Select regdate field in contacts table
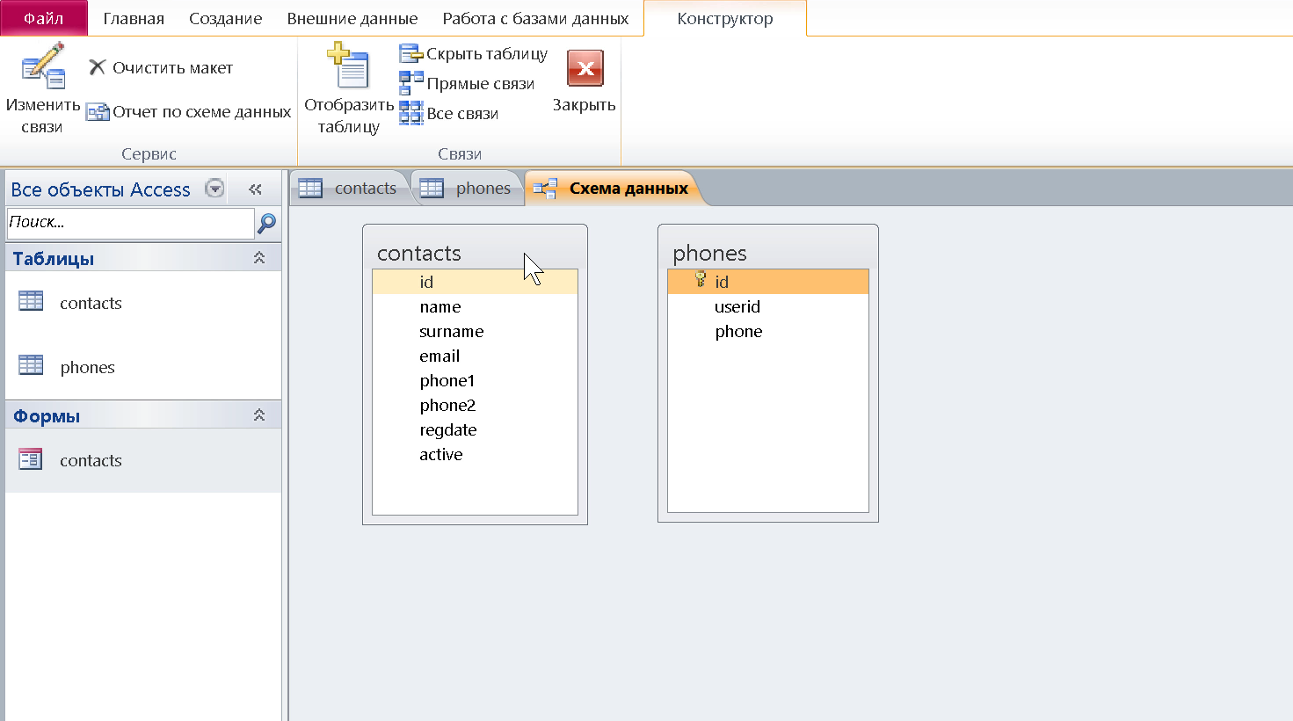 (475, 430)
